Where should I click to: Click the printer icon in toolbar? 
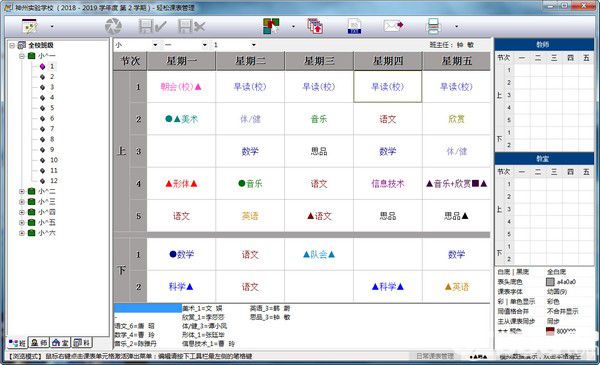pos(434,26)
